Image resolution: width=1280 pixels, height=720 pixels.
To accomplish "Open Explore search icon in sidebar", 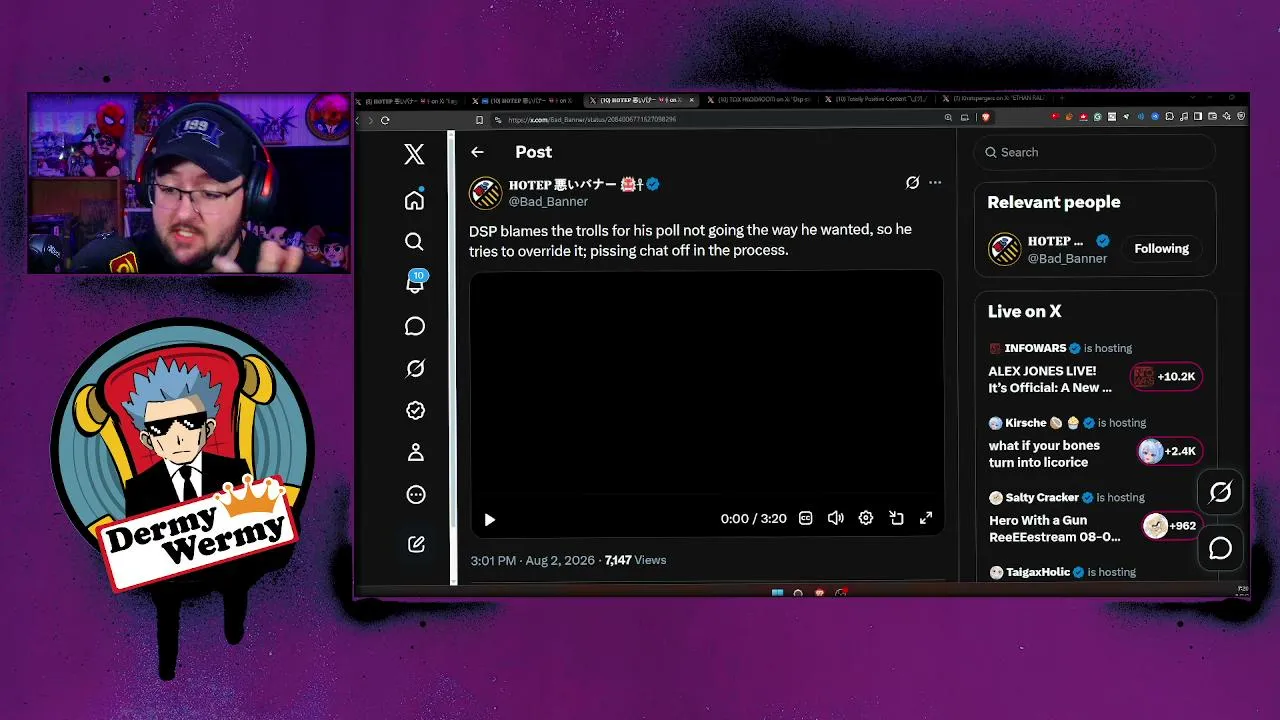I will click(x=414, y=242).
